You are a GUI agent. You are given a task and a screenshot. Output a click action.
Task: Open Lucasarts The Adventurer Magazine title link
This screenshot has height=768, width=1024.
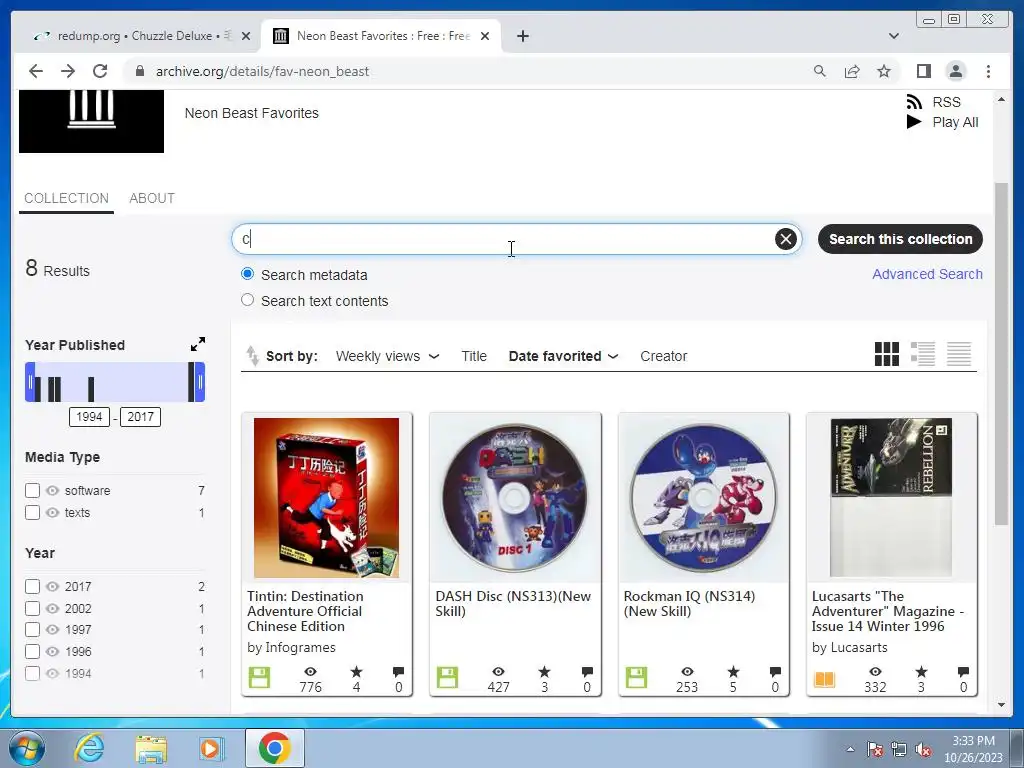coord(888,611)
